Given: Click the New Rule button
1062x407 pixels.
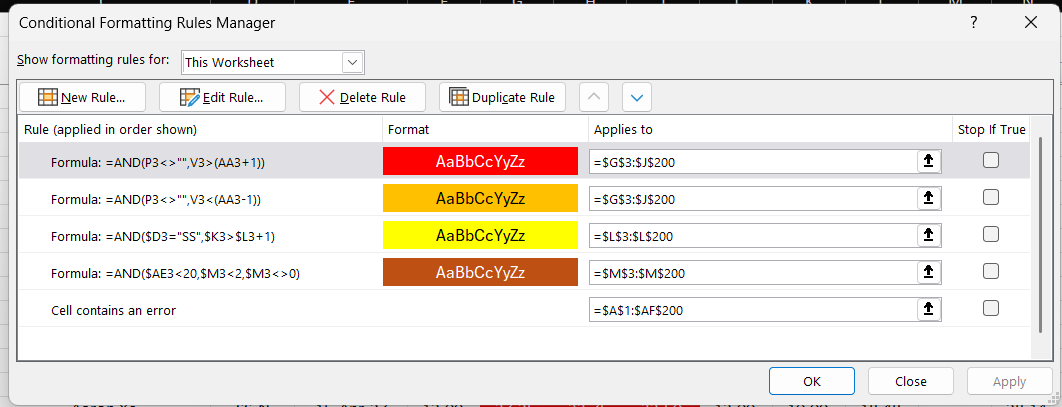Looking at the screenshot, I should [82, 98].
